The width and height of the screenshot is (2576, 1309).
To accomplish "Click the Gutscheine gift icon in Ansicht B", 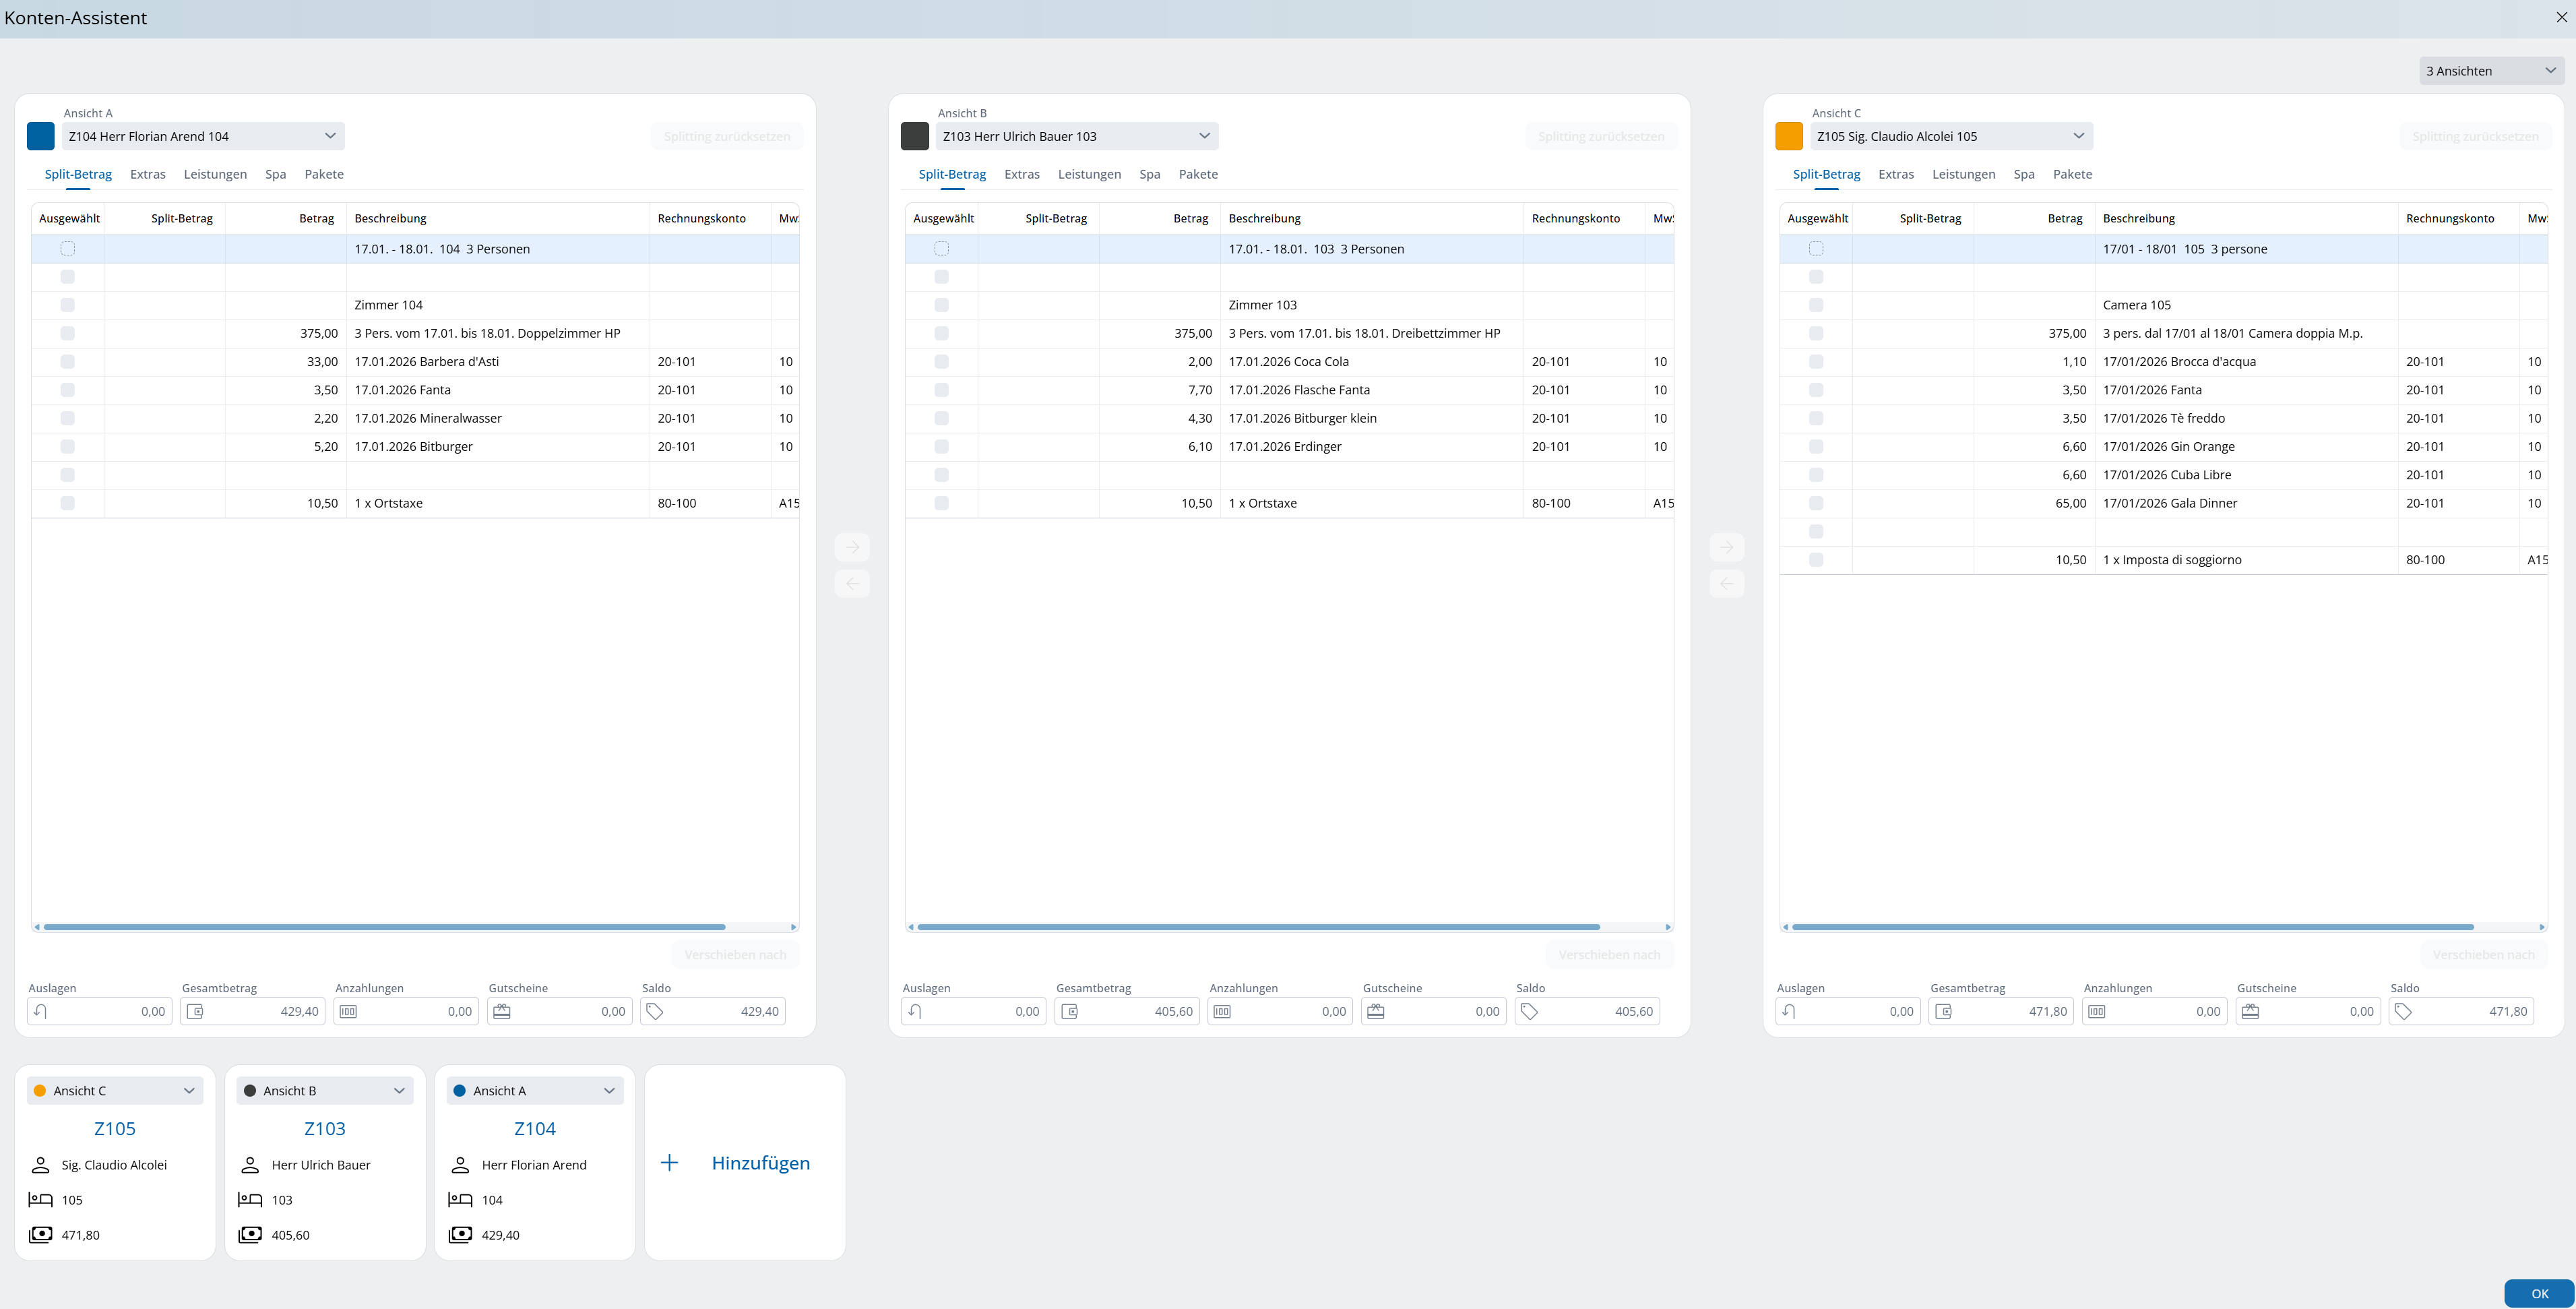I will (x=1376, y=1011).
